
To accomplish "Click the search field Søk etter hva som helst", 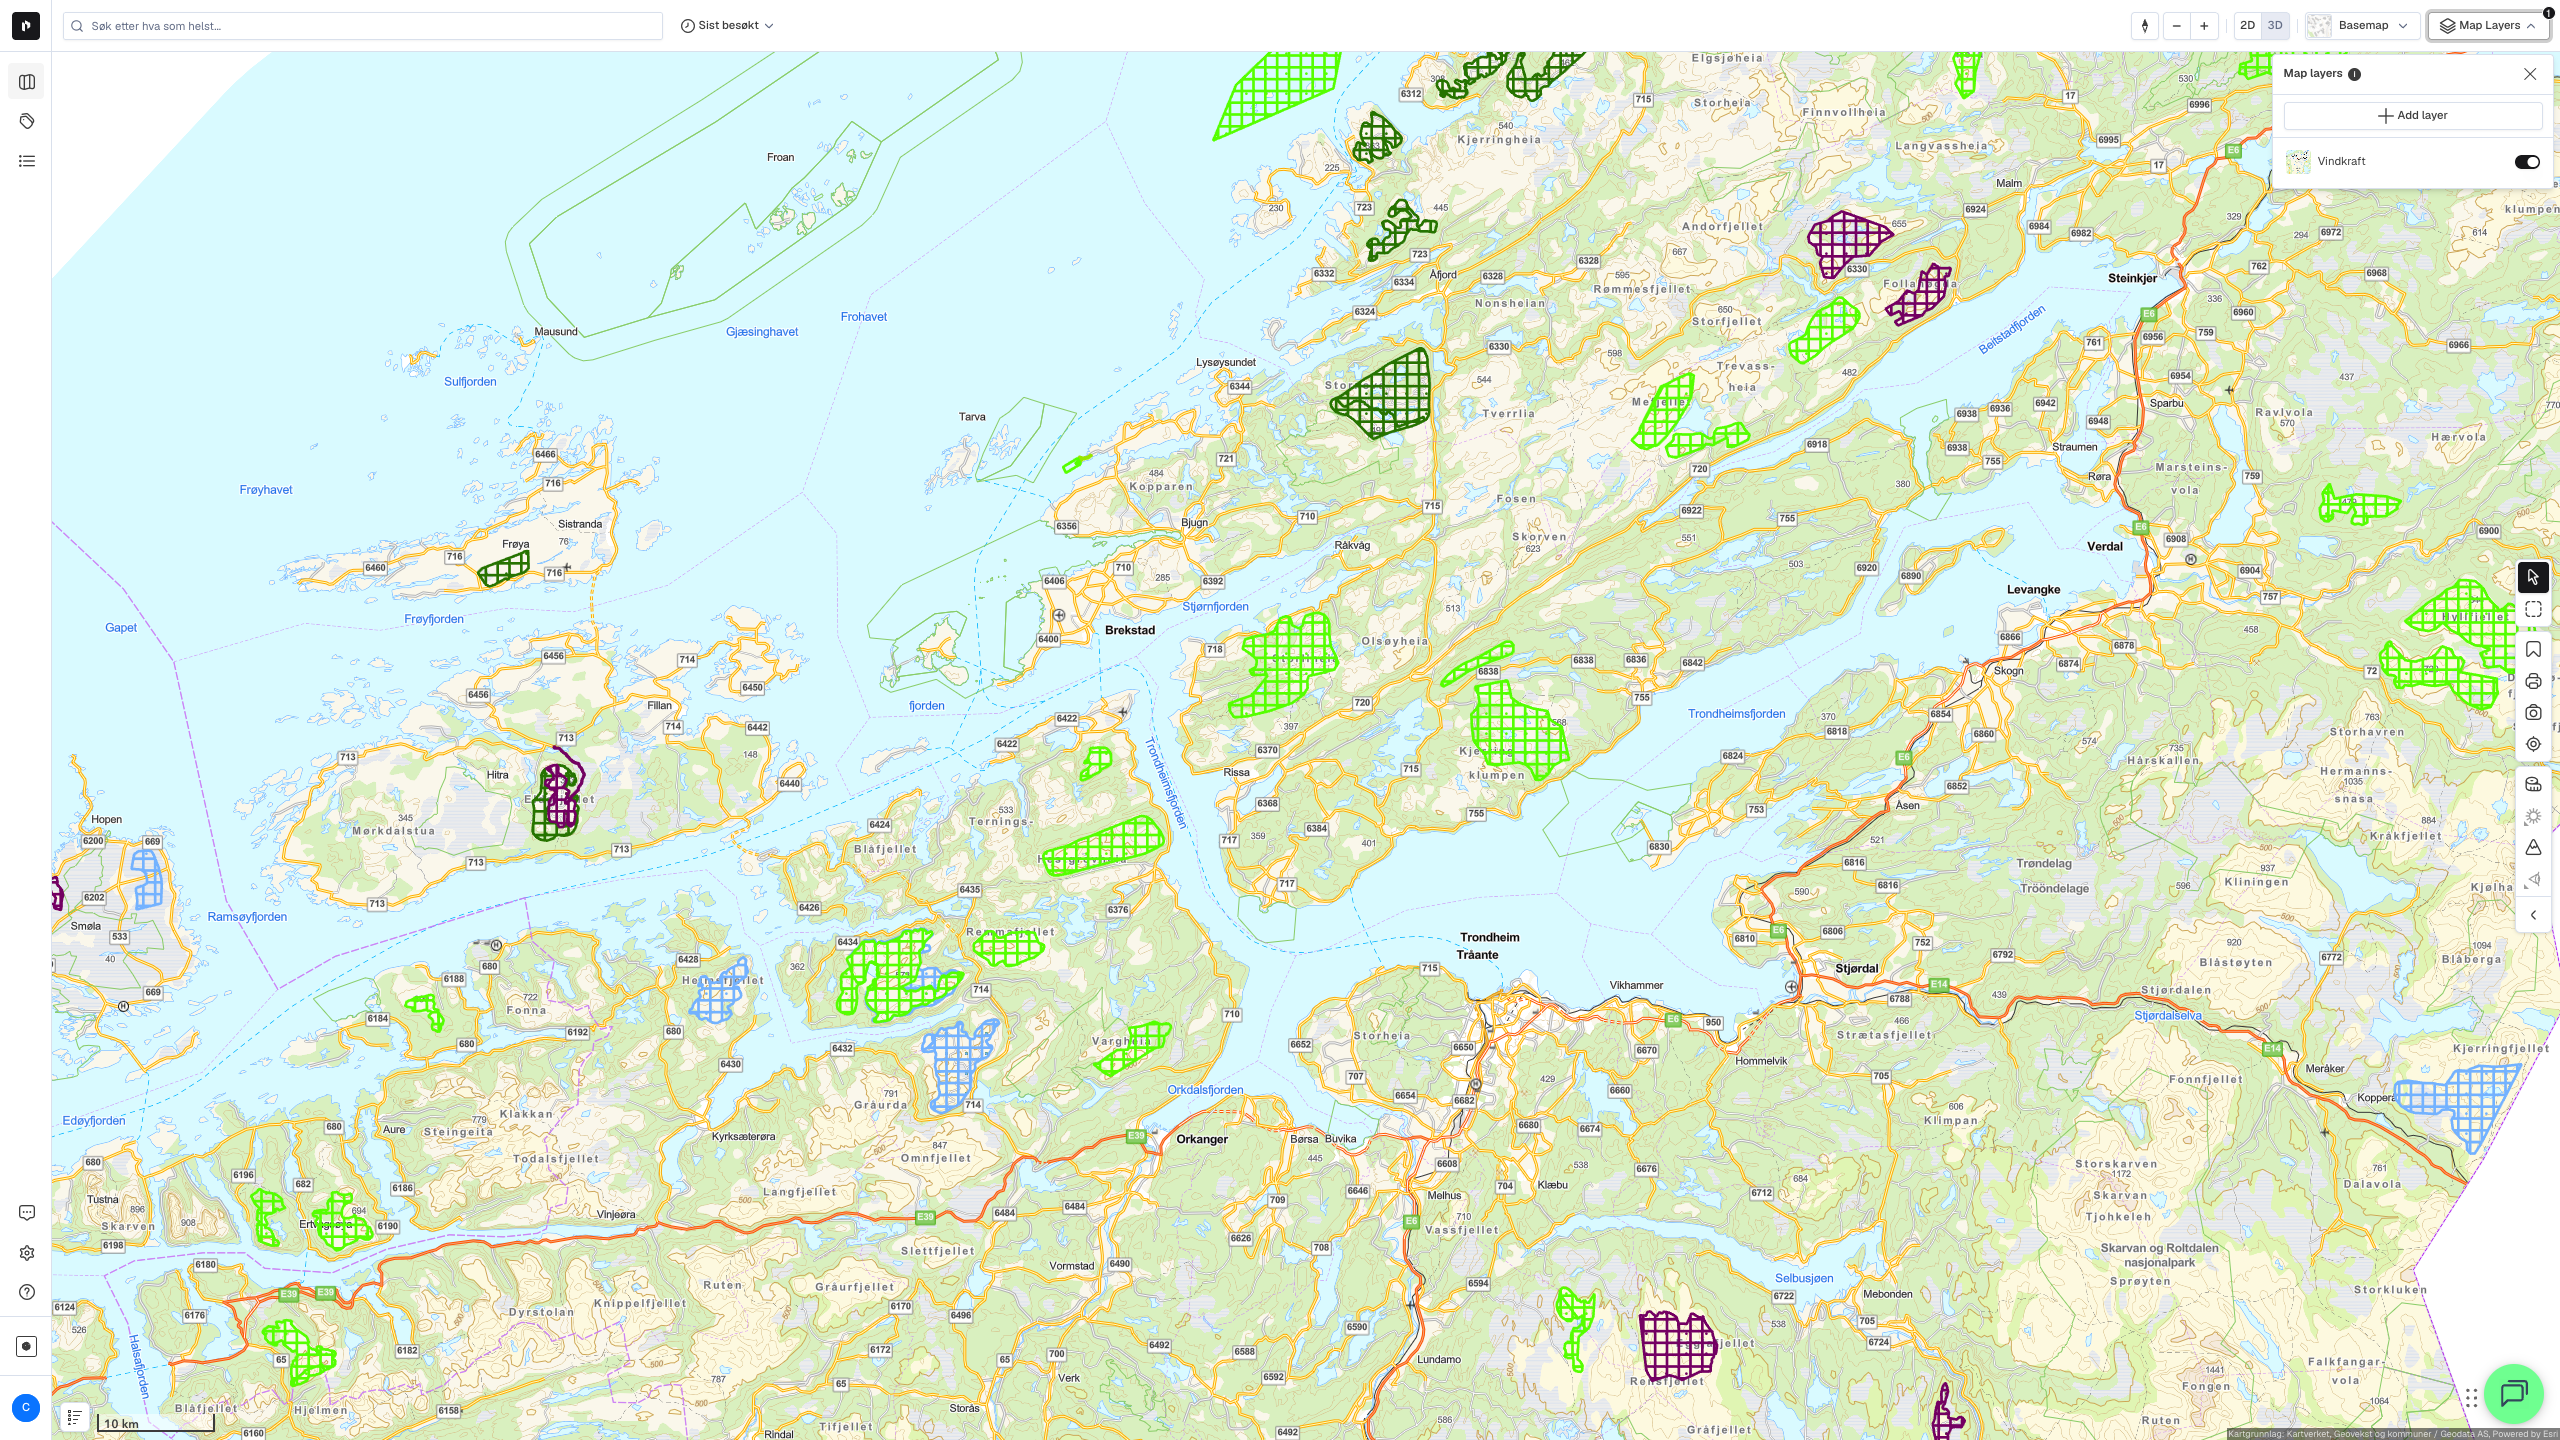I will click(363, 26).
